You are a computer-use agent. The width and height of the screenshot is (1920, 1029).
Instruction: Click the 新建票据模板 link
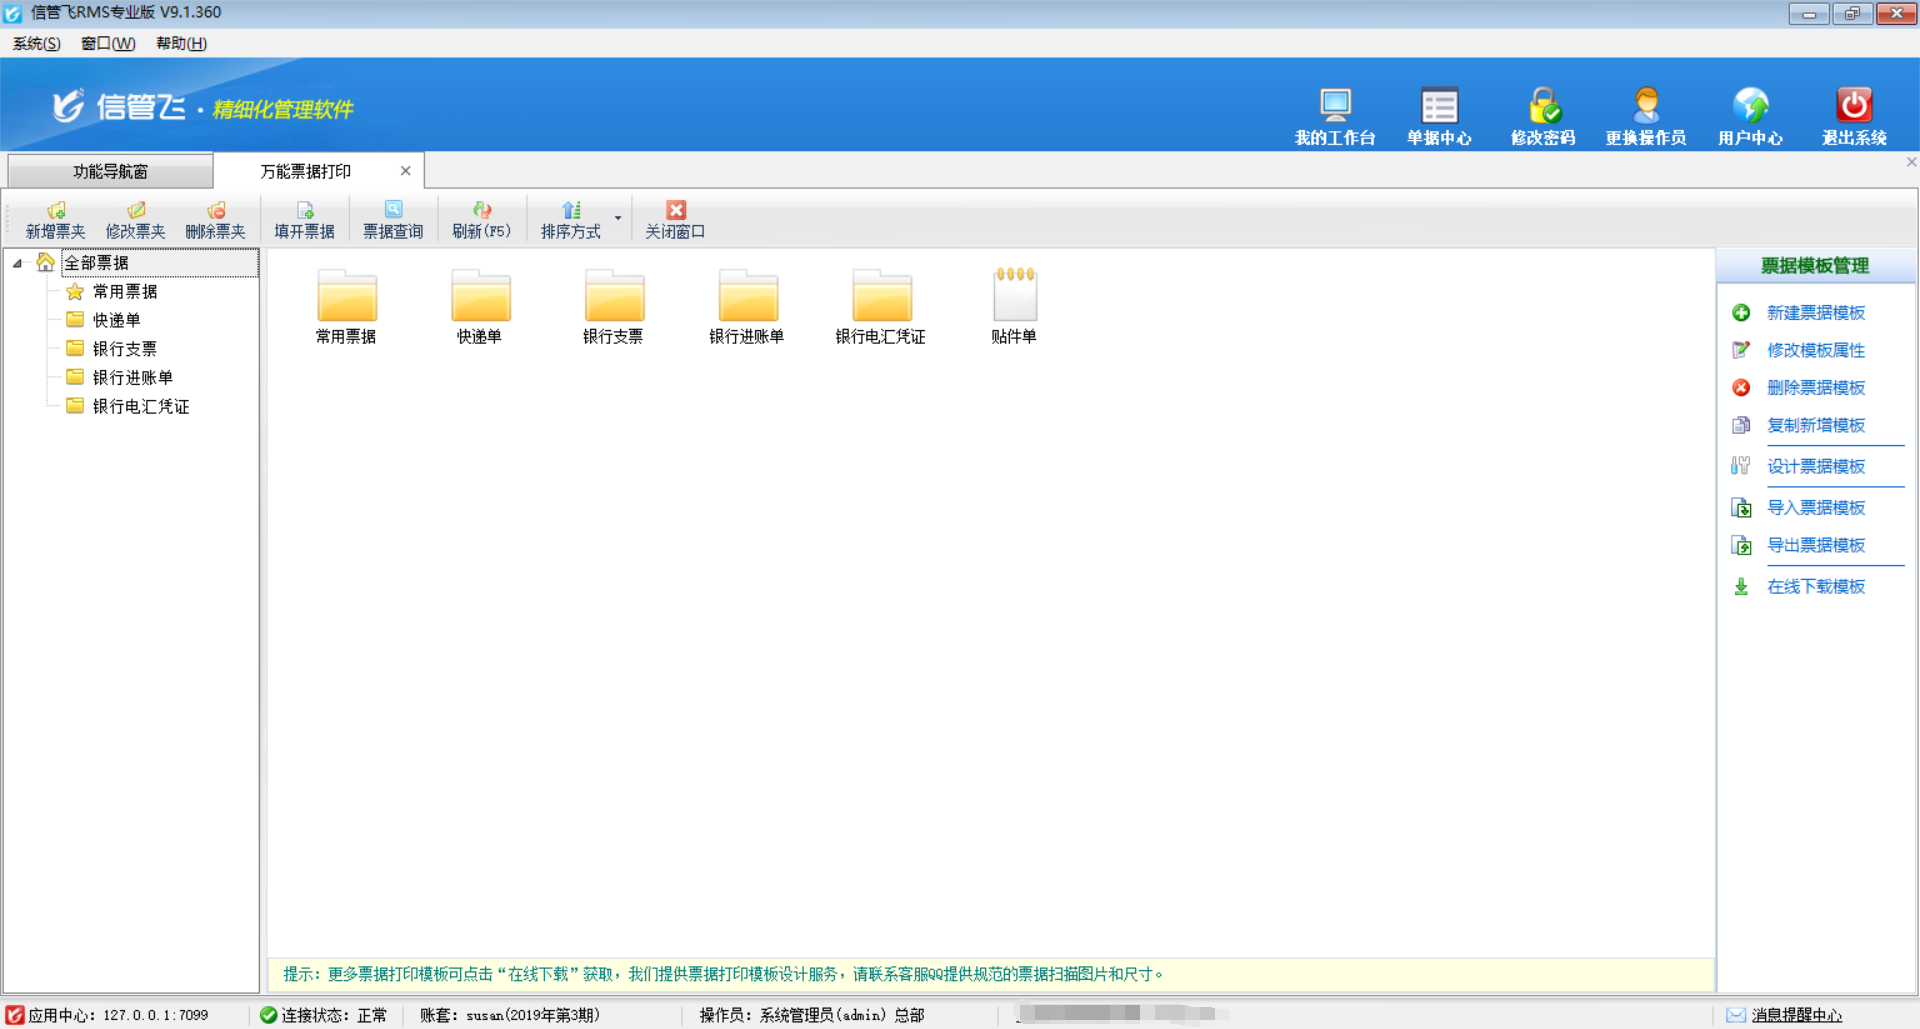pyautogui.click(x=1815, y=313)
